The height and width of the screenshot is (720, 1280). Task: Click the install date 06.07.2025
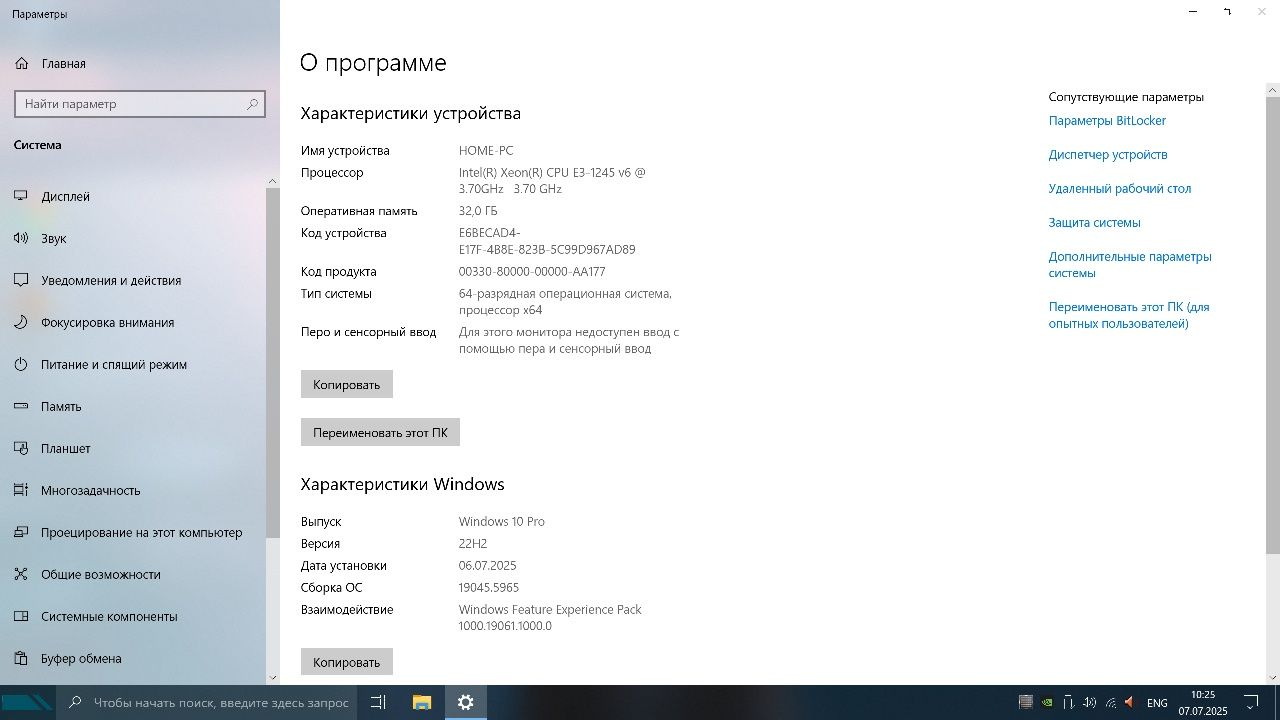click(x=488, y=566)
